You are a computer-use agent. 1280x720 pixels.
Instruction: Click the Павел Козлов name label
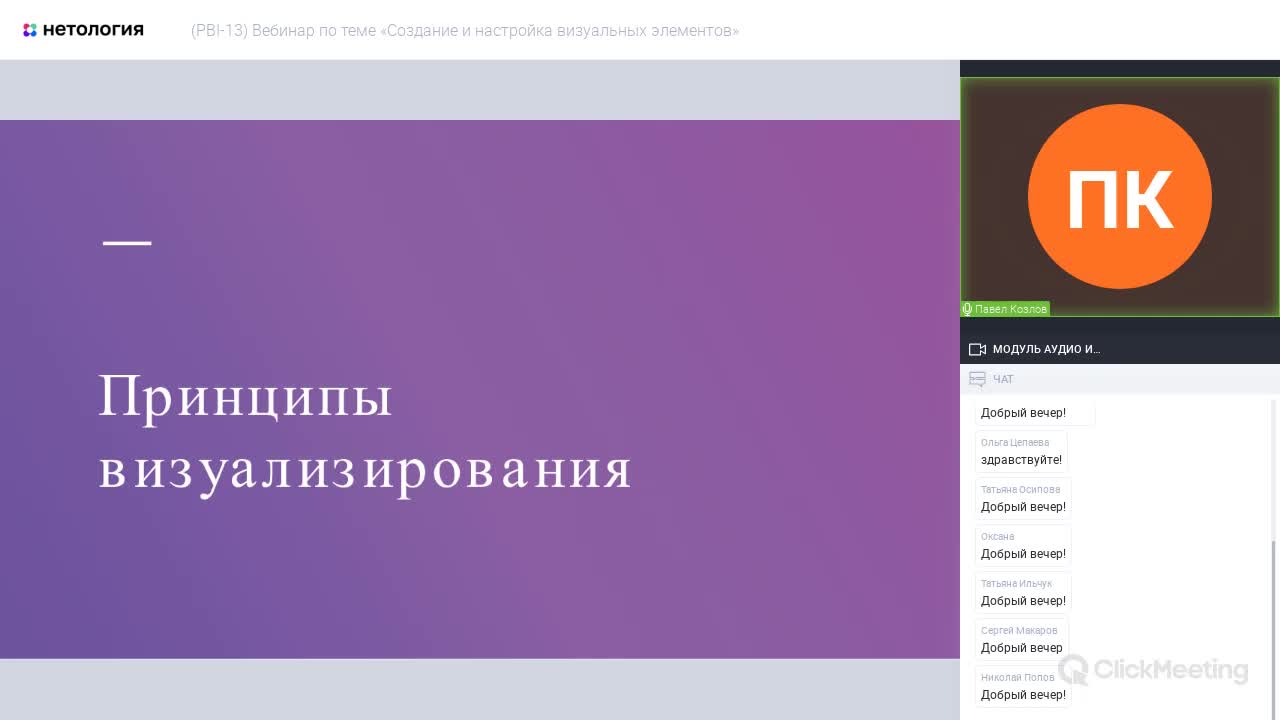coord(1011,309)
